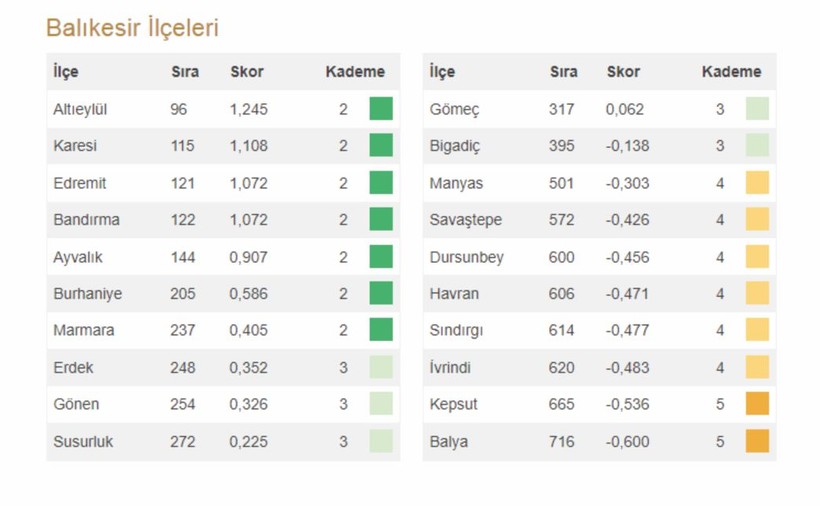This screenshot has height=506, width=820.
Task: Click the orange swatch beside Kepsut
Action: [x=757, y=404]
